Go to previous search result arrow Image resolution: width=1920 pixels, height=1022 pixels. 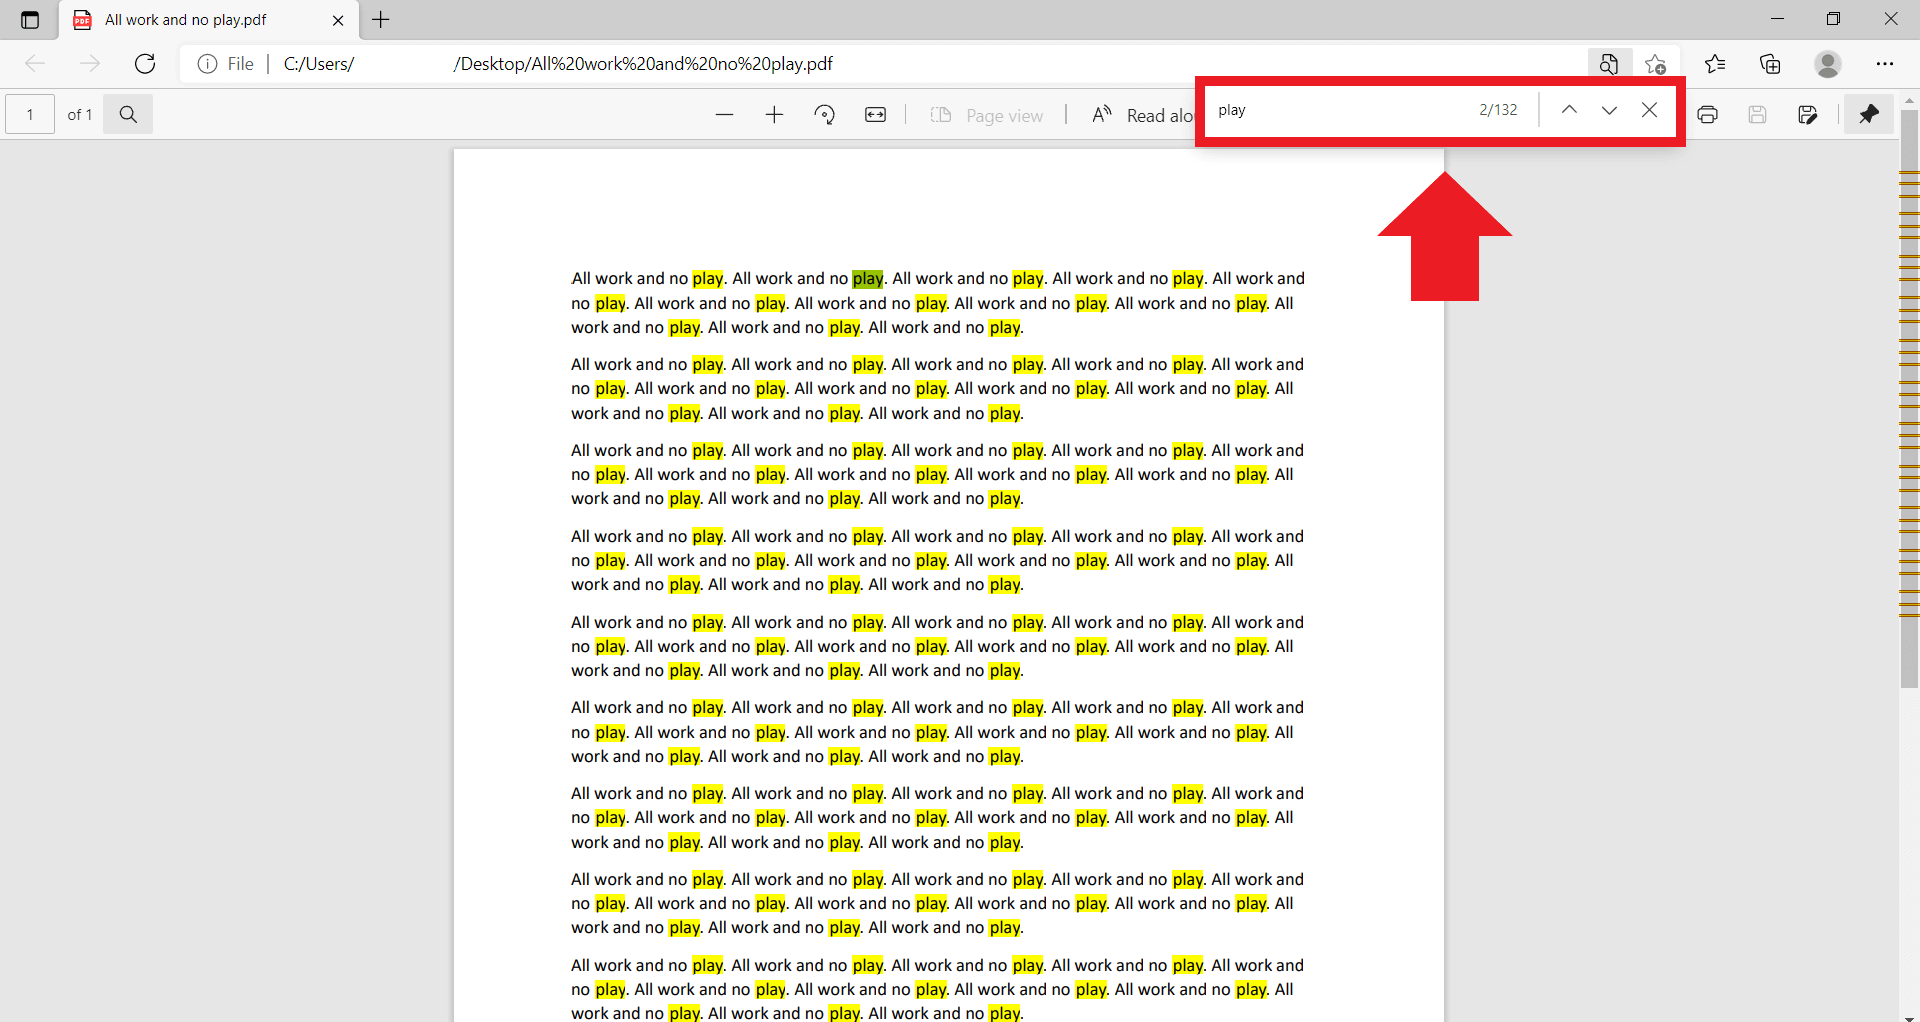(x=1569, y=110)
